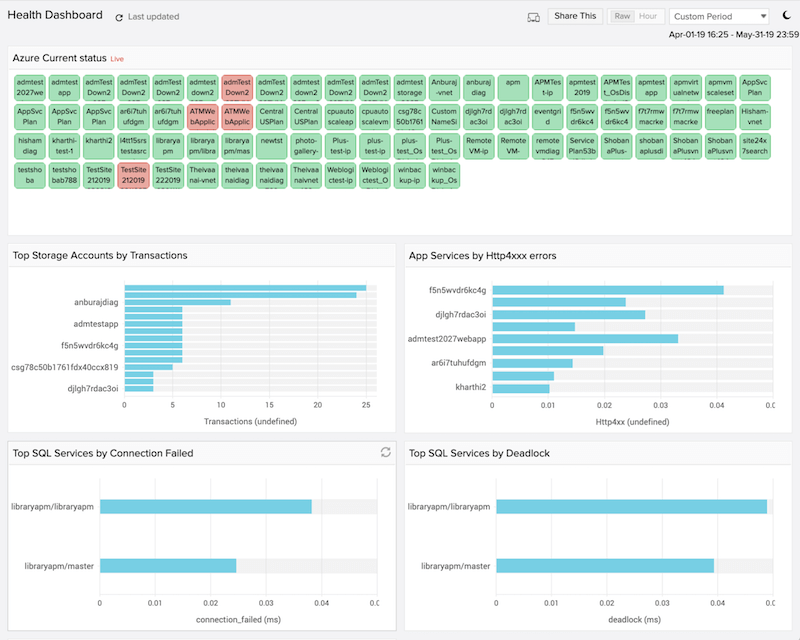
Task: Open the TestSite 222019 status tile
Action: [x=168, y=175]
